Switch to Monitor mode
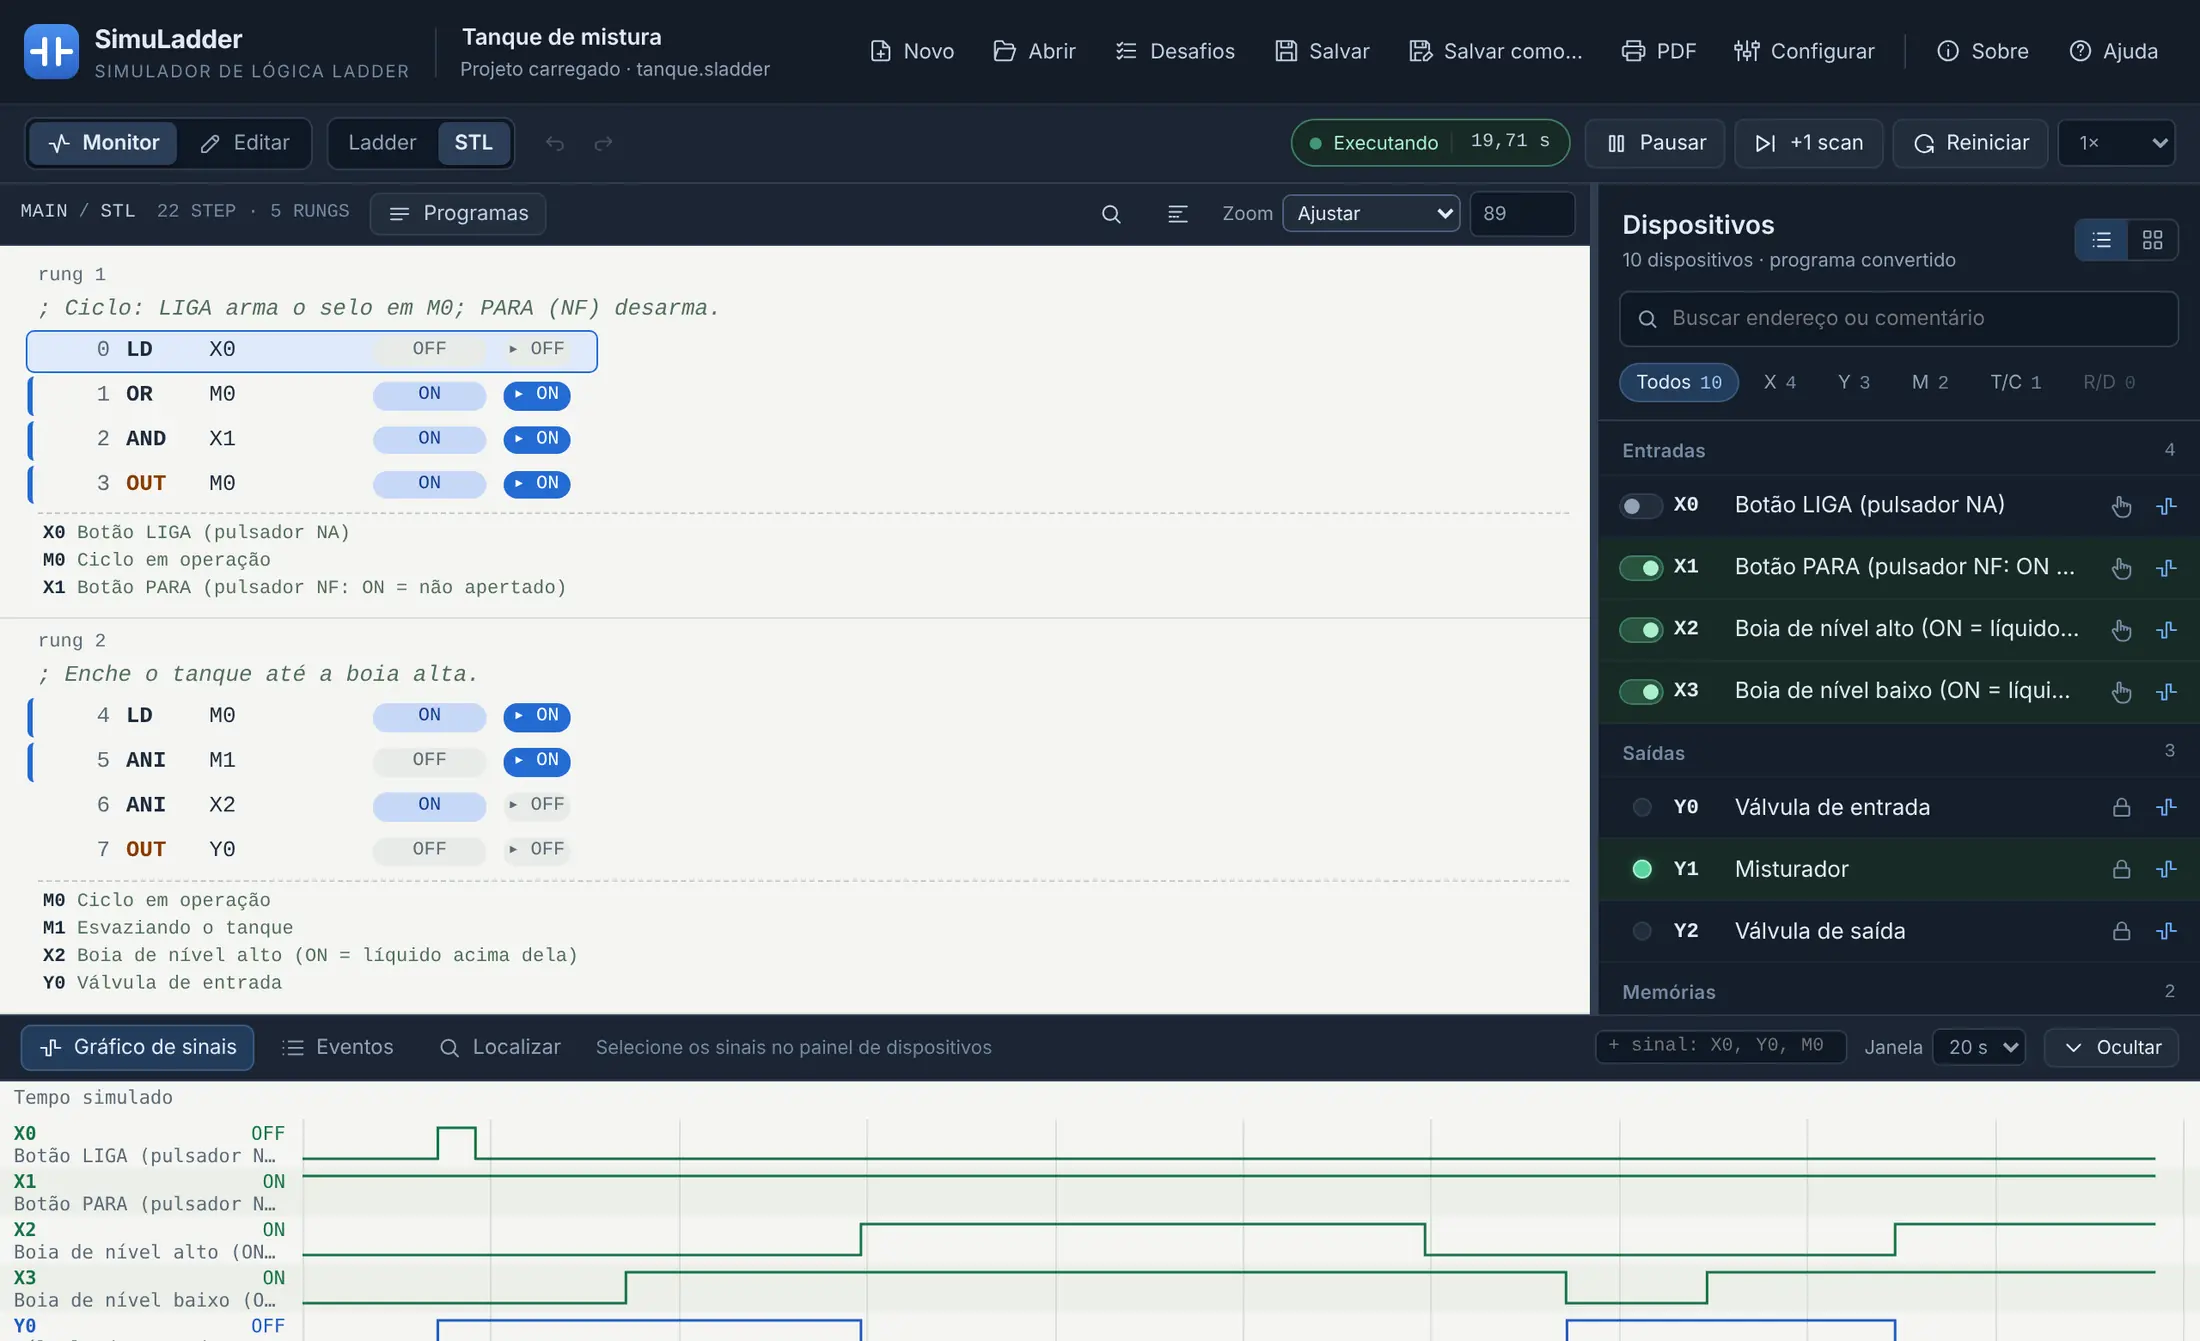 (x=103, y=144)
